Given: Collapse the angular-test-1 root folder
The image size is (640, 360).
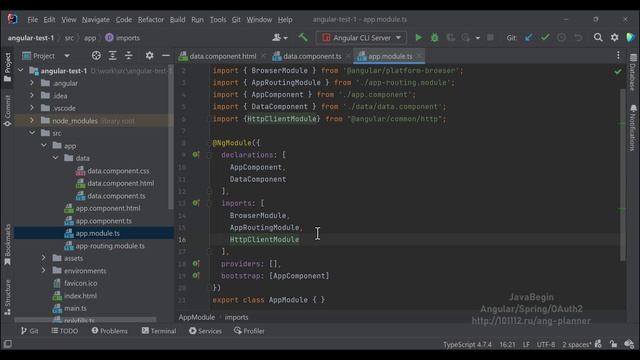Looking at the screenshot, I should coord(20,71).
